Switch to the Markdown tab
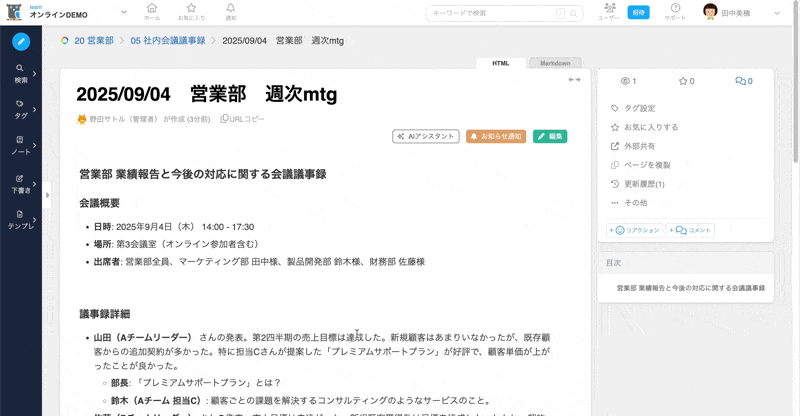Screen dimensions: 800x416 click(555, 63)
